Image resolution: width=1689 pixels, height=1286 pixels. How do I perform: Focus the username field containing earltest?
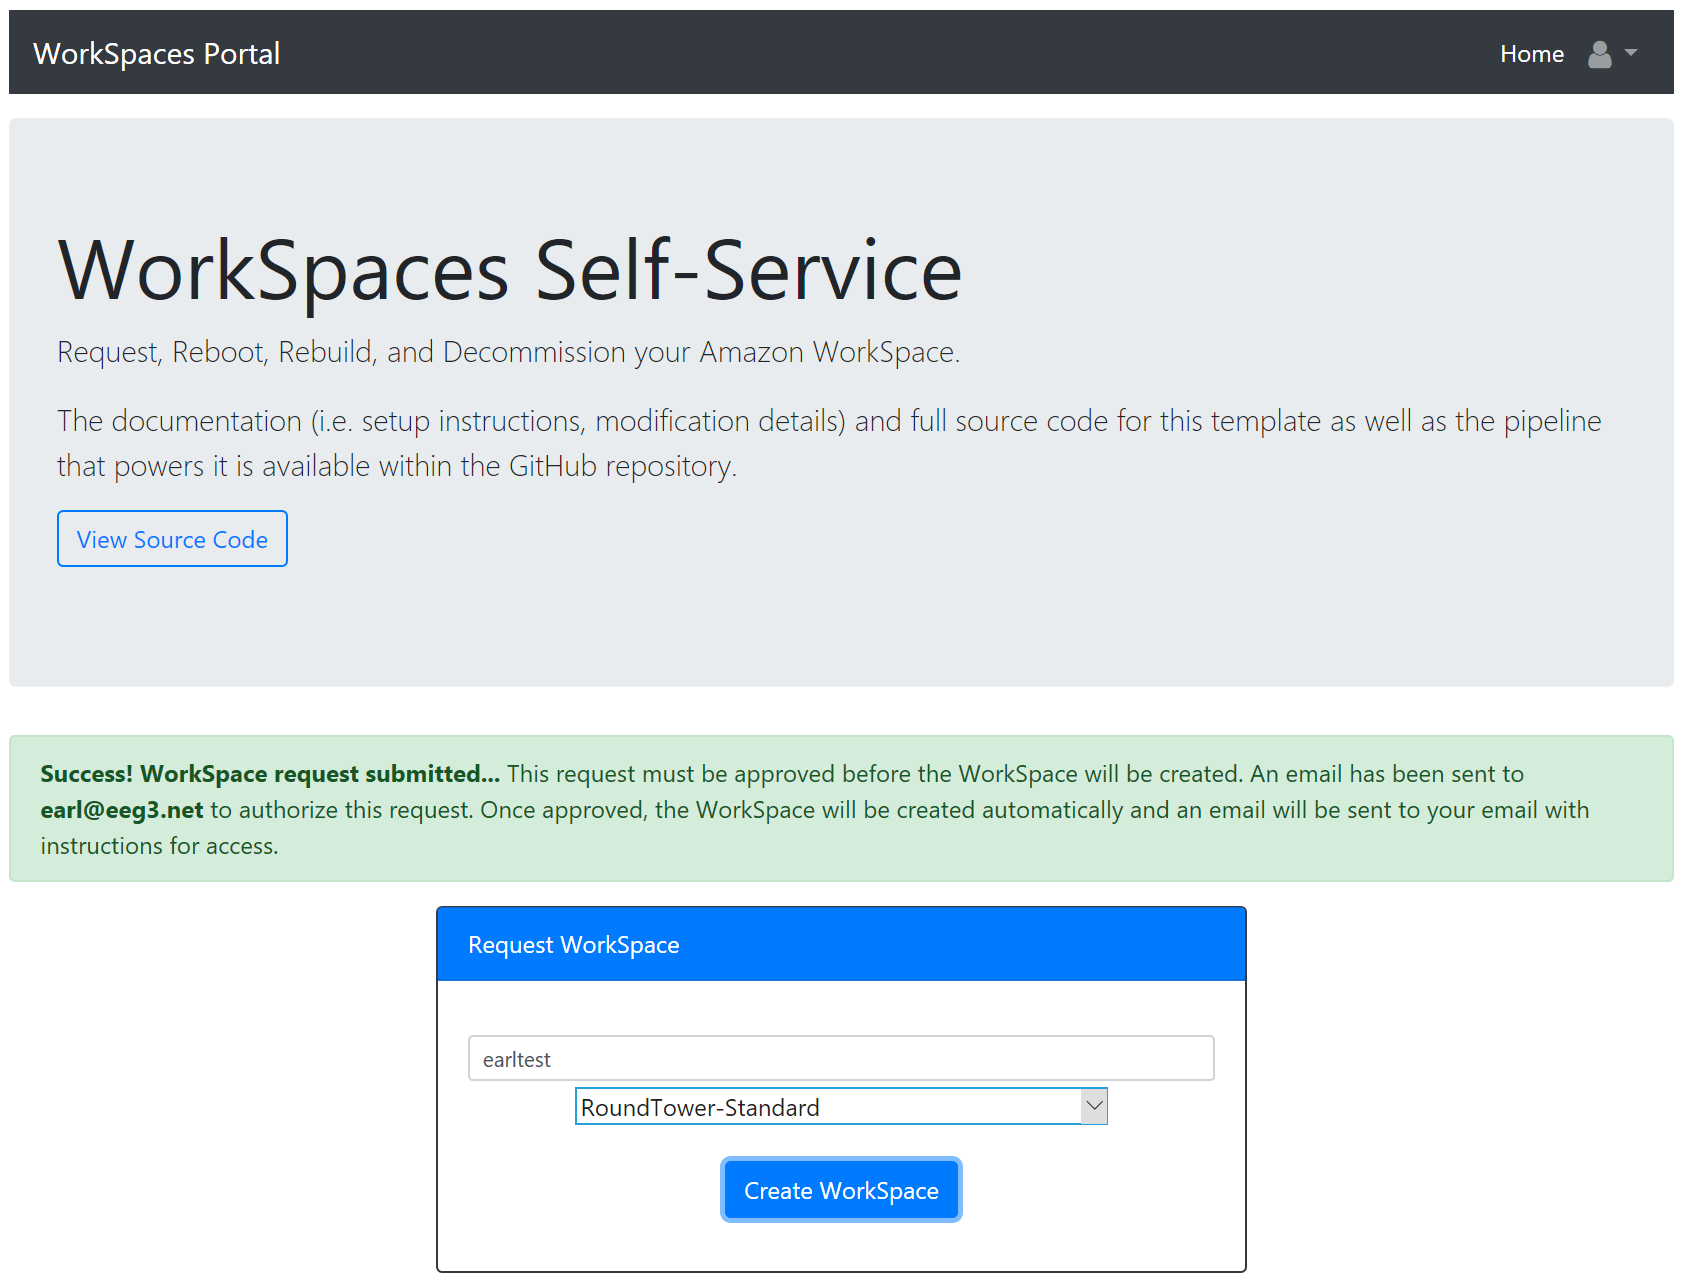tap(841, 1058)
